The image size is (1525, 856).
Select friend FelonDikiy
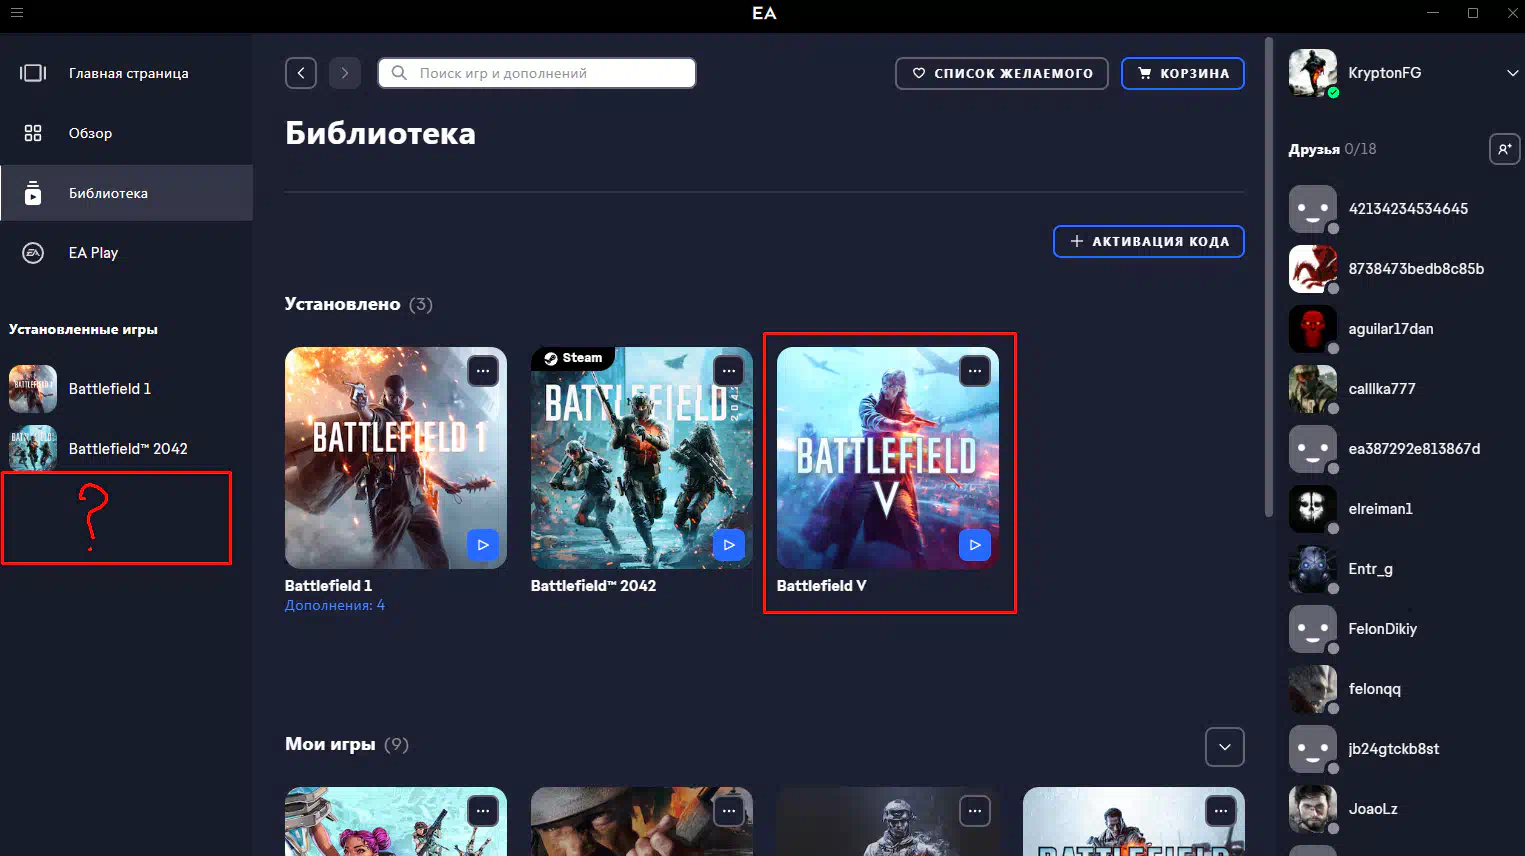(x=1402, y=629)
